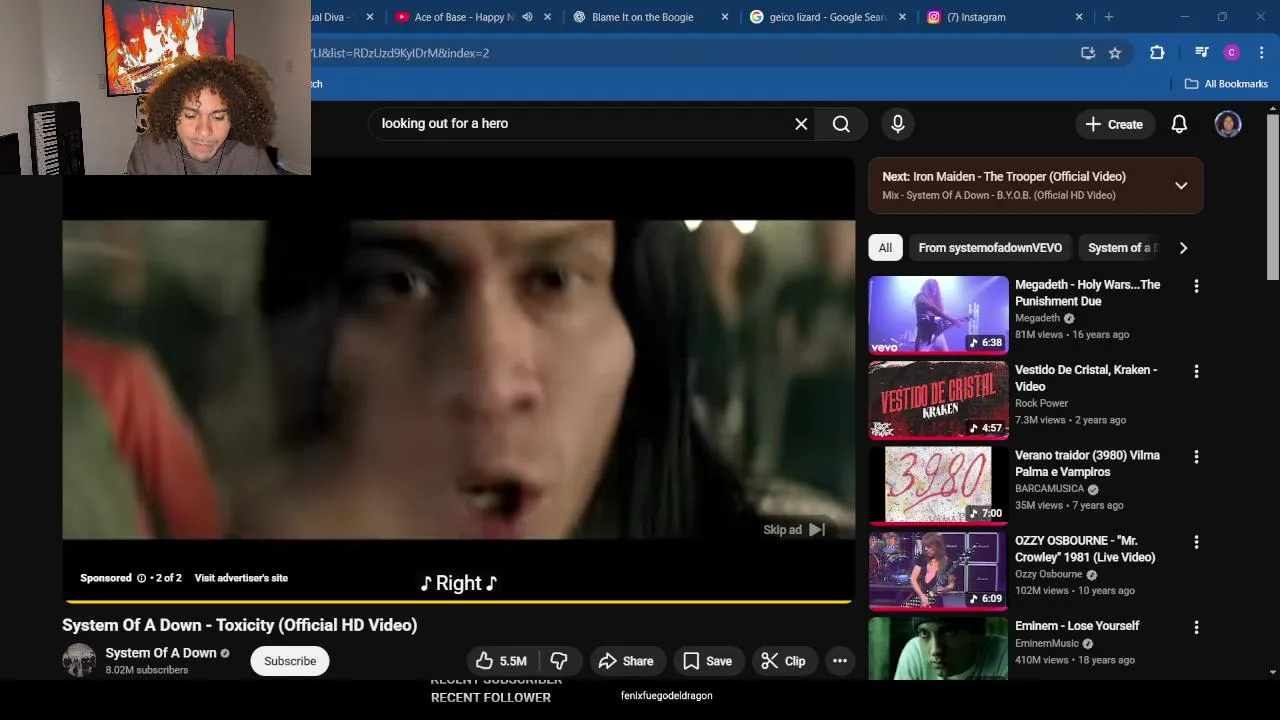Share the video

626,661
